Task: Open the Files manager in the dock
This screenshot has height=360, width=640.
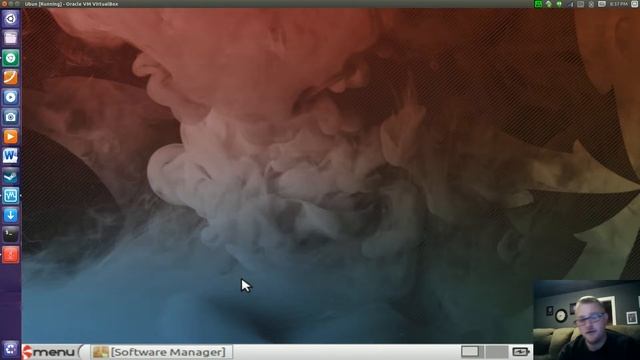Action: tap(11, 38)
